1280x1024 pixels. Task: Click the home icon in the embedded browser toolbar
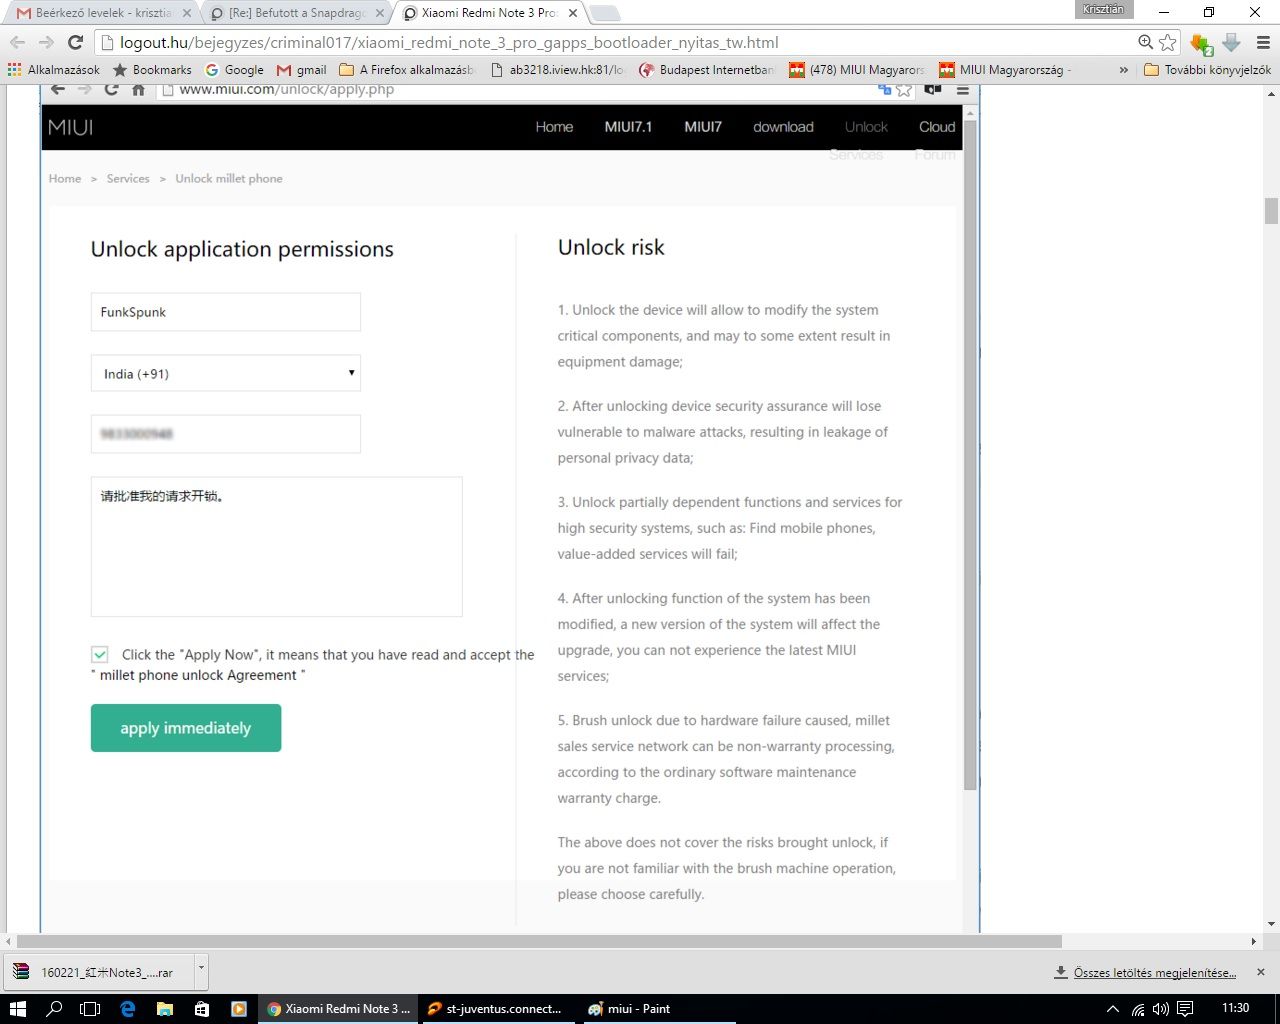coord(138,90)
